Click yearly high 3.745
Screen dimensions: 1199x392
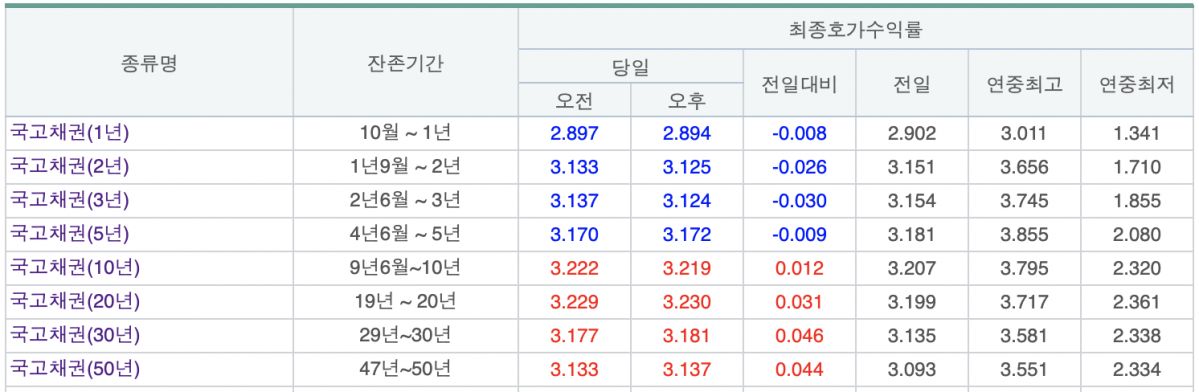(1024, 201)
